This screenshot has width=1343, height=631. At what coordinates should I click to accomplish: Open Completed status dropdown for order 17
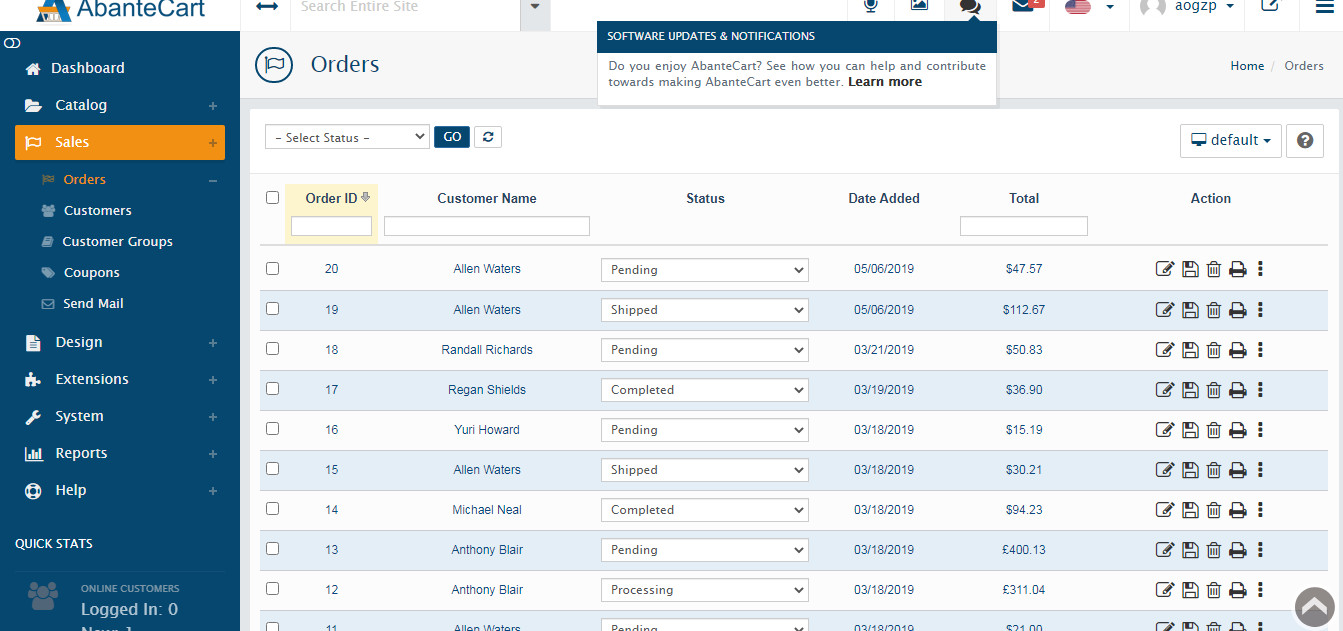(x=704, y=390)
